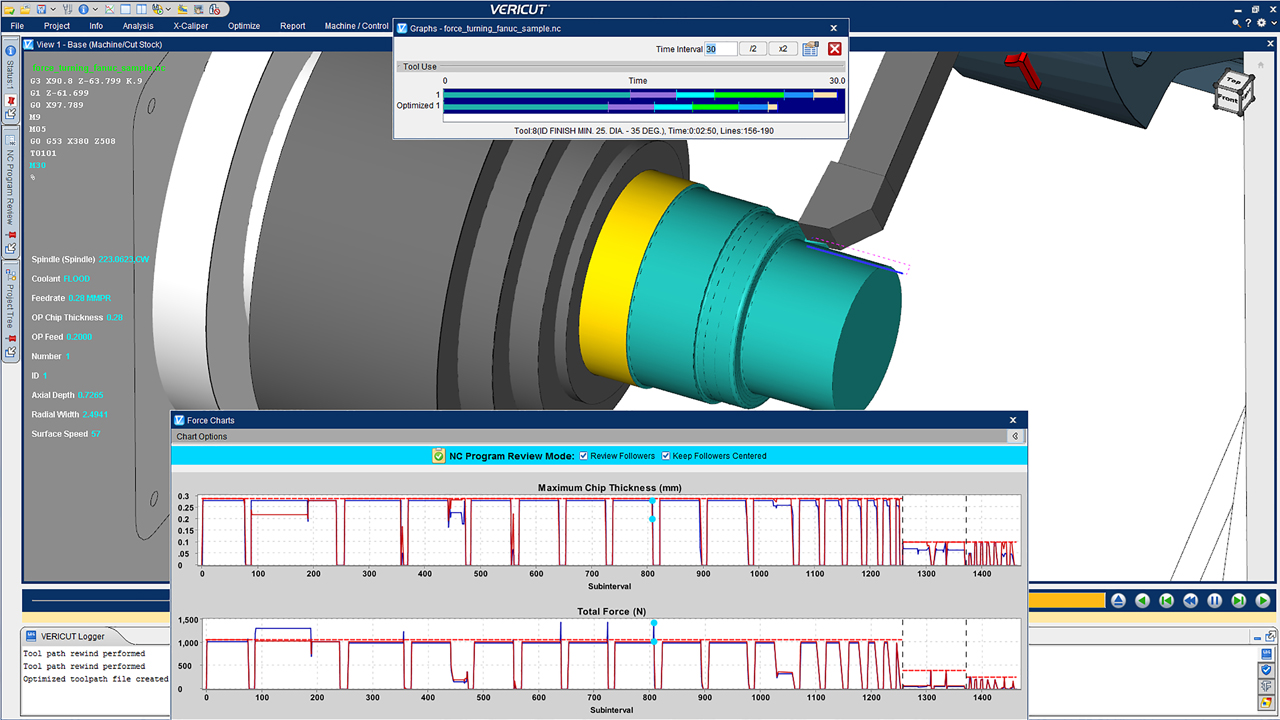Click the x2 time interval button
This screenshot has width=1280, height=720.
tap(783, 49)
